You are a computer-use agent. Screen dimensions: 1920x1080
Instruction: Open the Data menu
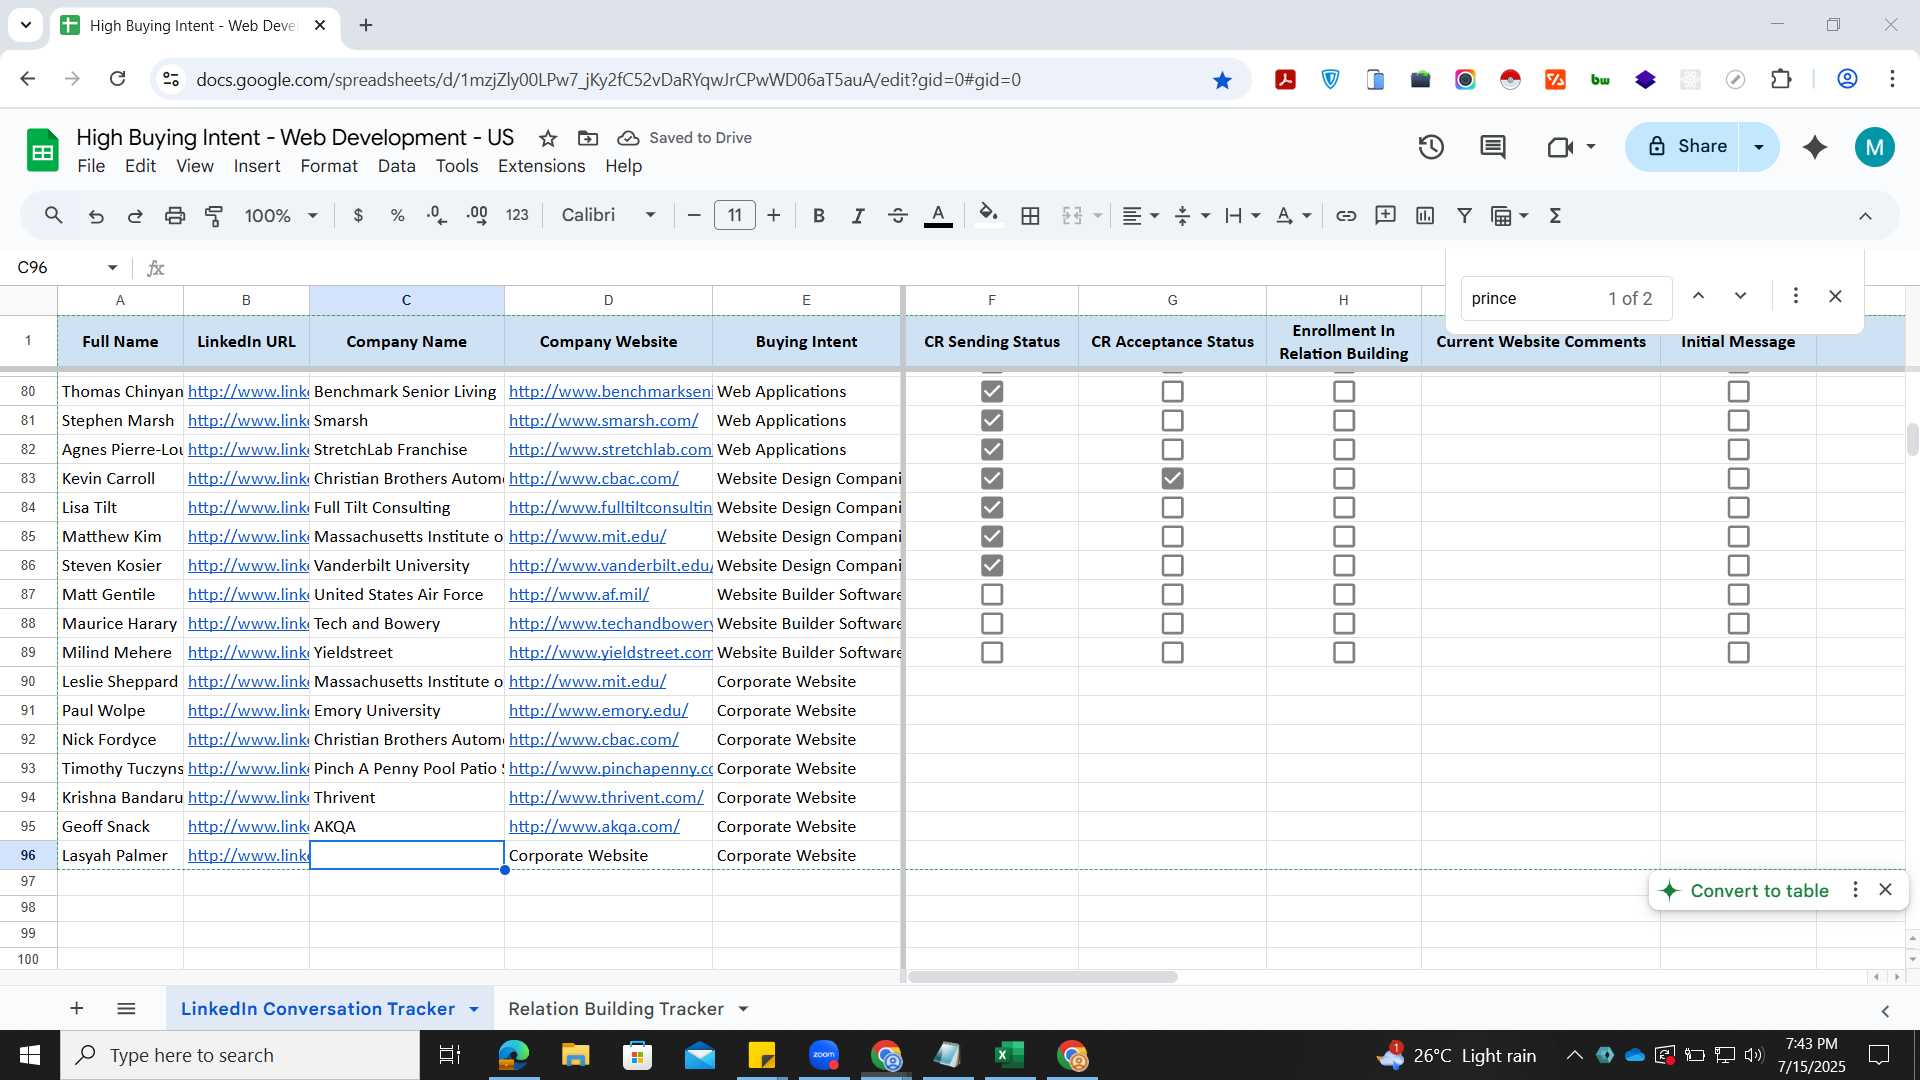click(396, 166)
